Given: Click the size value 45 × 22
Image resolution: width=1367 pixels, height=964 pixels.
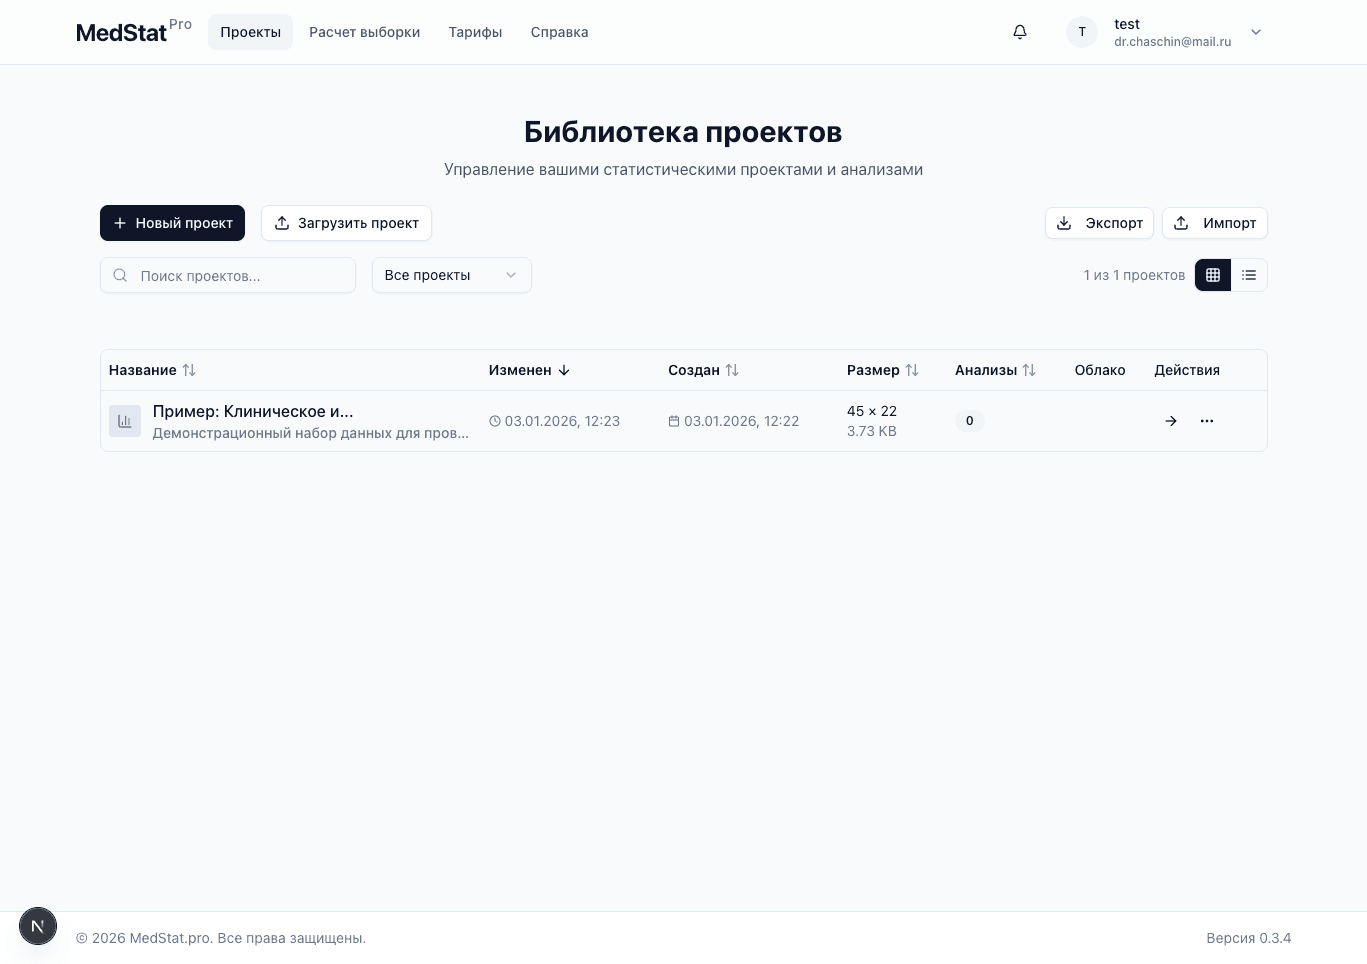Looking at the screenshot, I should coord(872,411).
